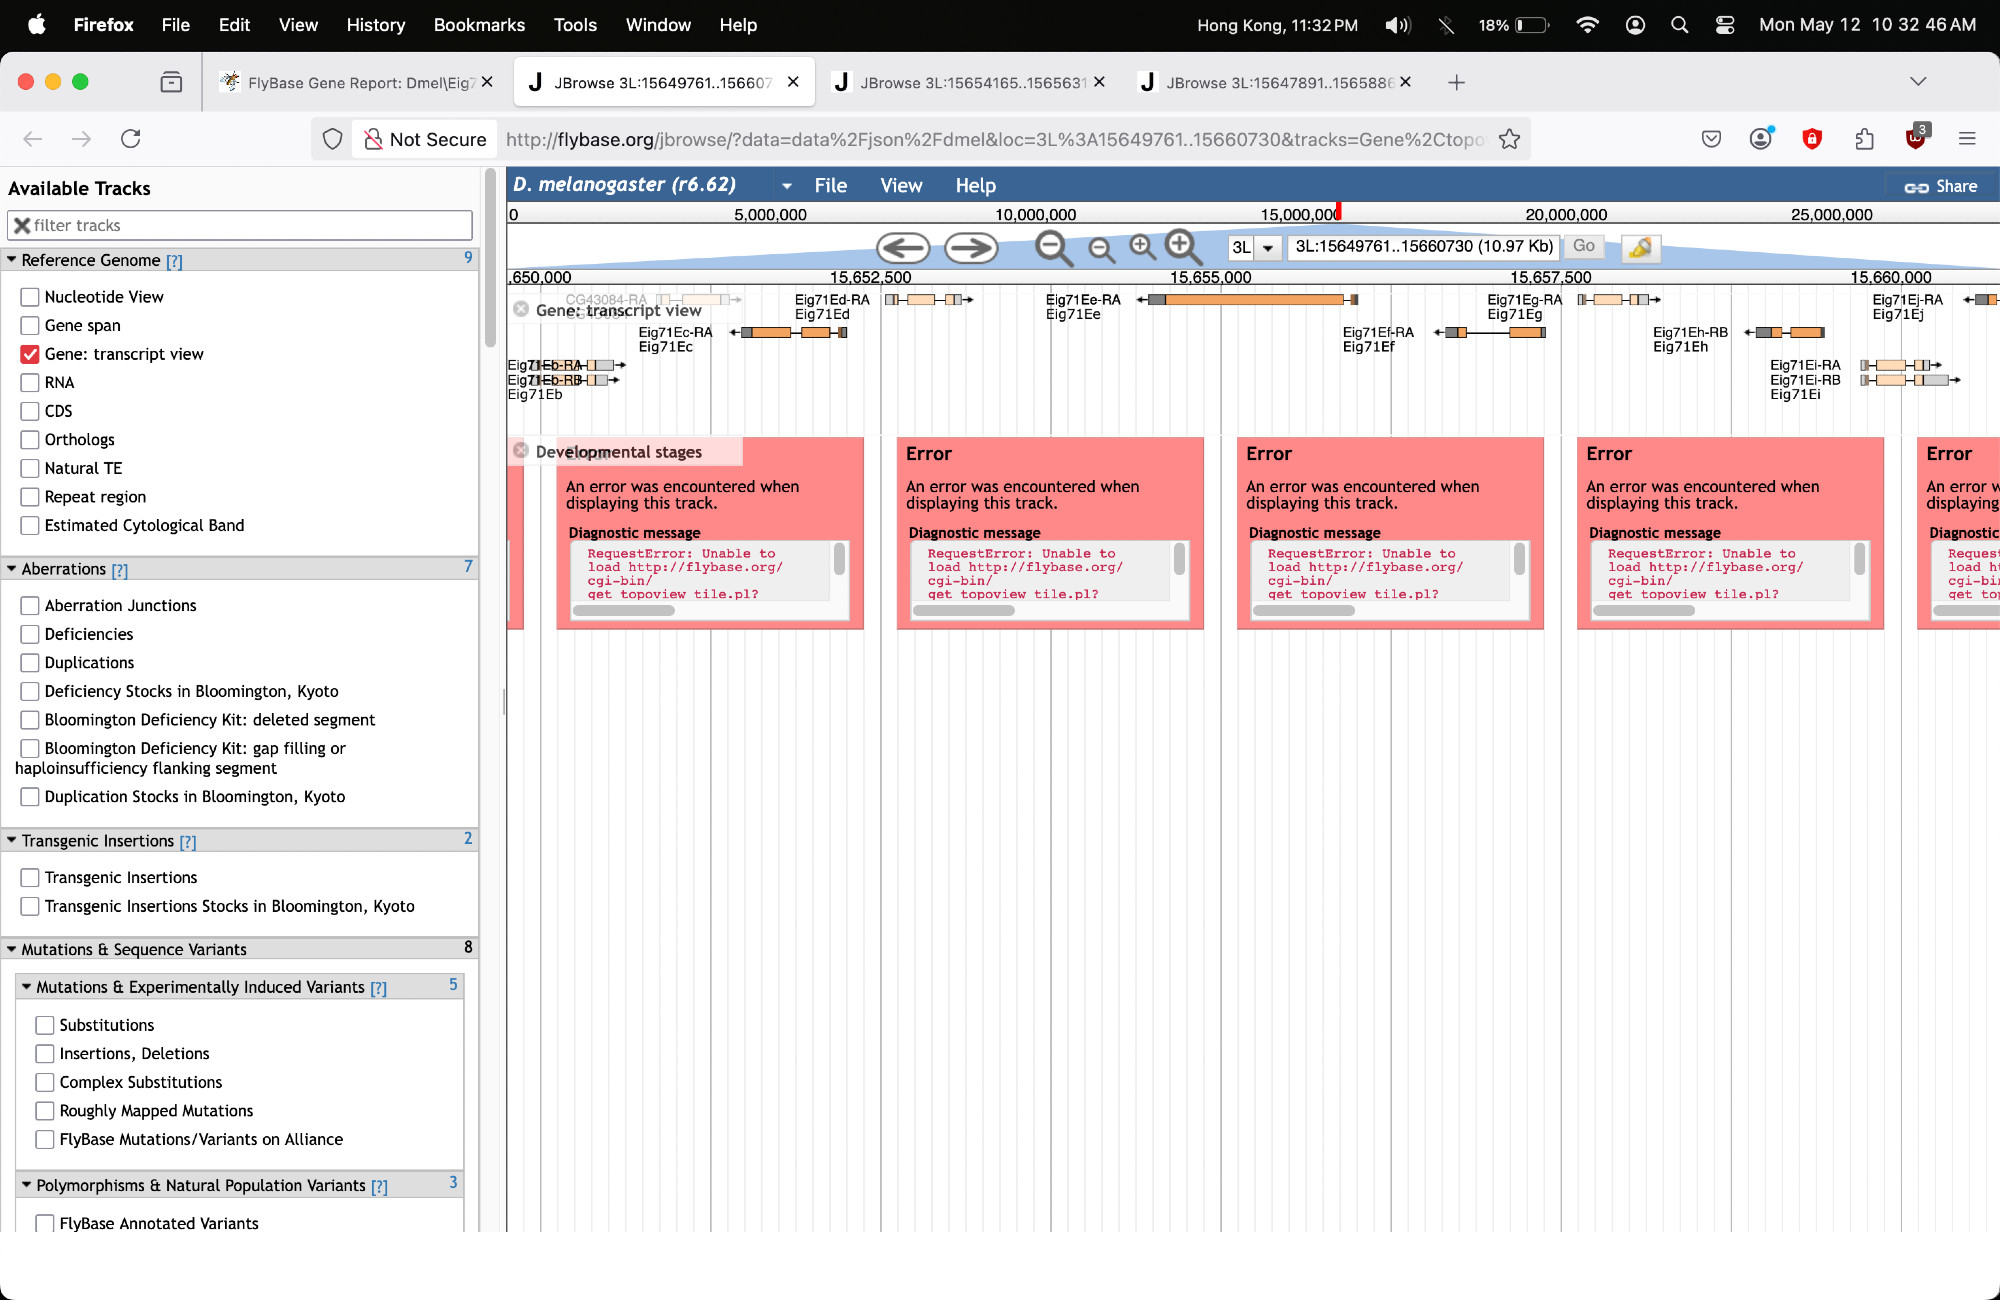Screen dimensions: 2000x1300
Task: Close the Developmental stages track
Action: click(521, 451)
